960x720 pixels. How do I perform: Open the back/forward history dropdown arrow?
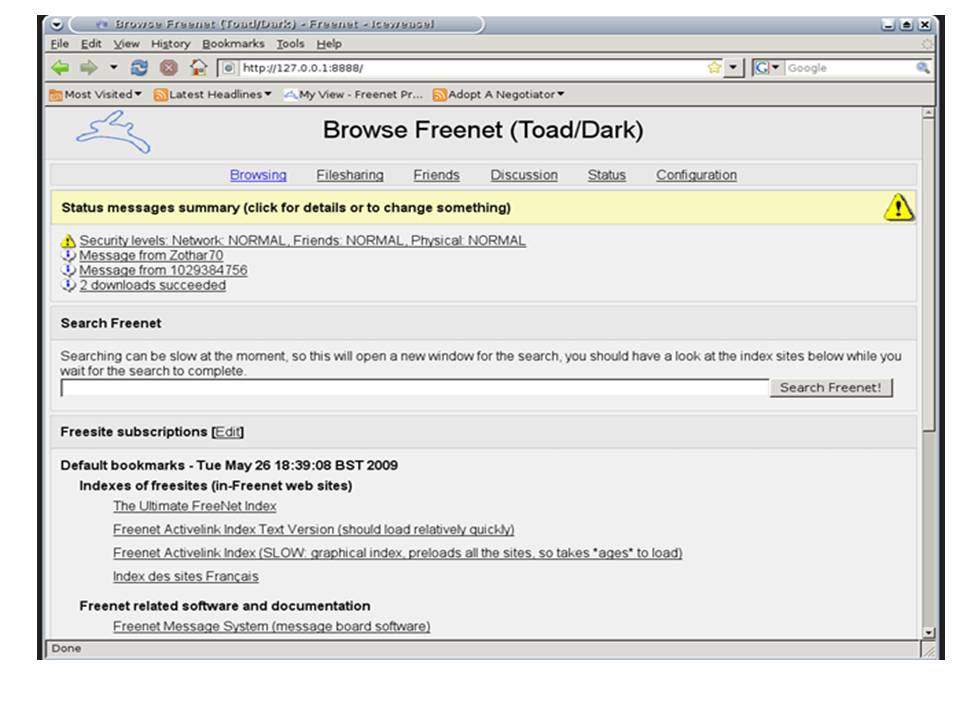tap(113, 67)
